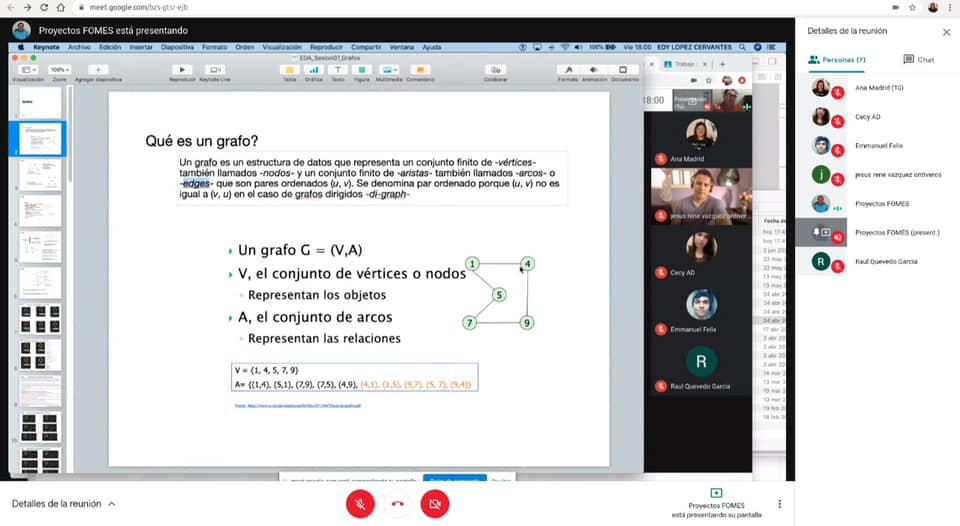Screen dimensions: 960x526
Task: Insert a chart with Gráfica icon
Action: pyautogui.click(x=313, y=70)
